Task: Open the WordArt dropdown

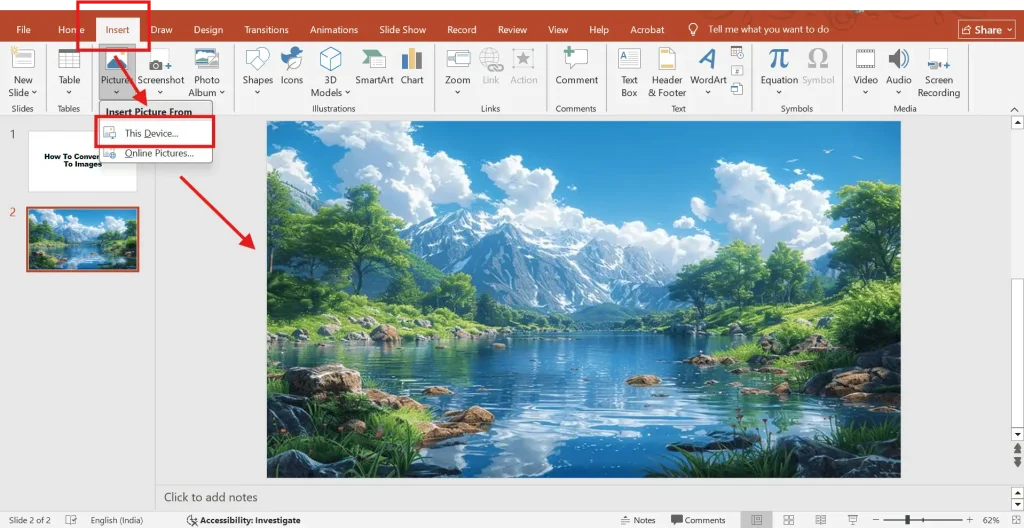Action: 708,93
